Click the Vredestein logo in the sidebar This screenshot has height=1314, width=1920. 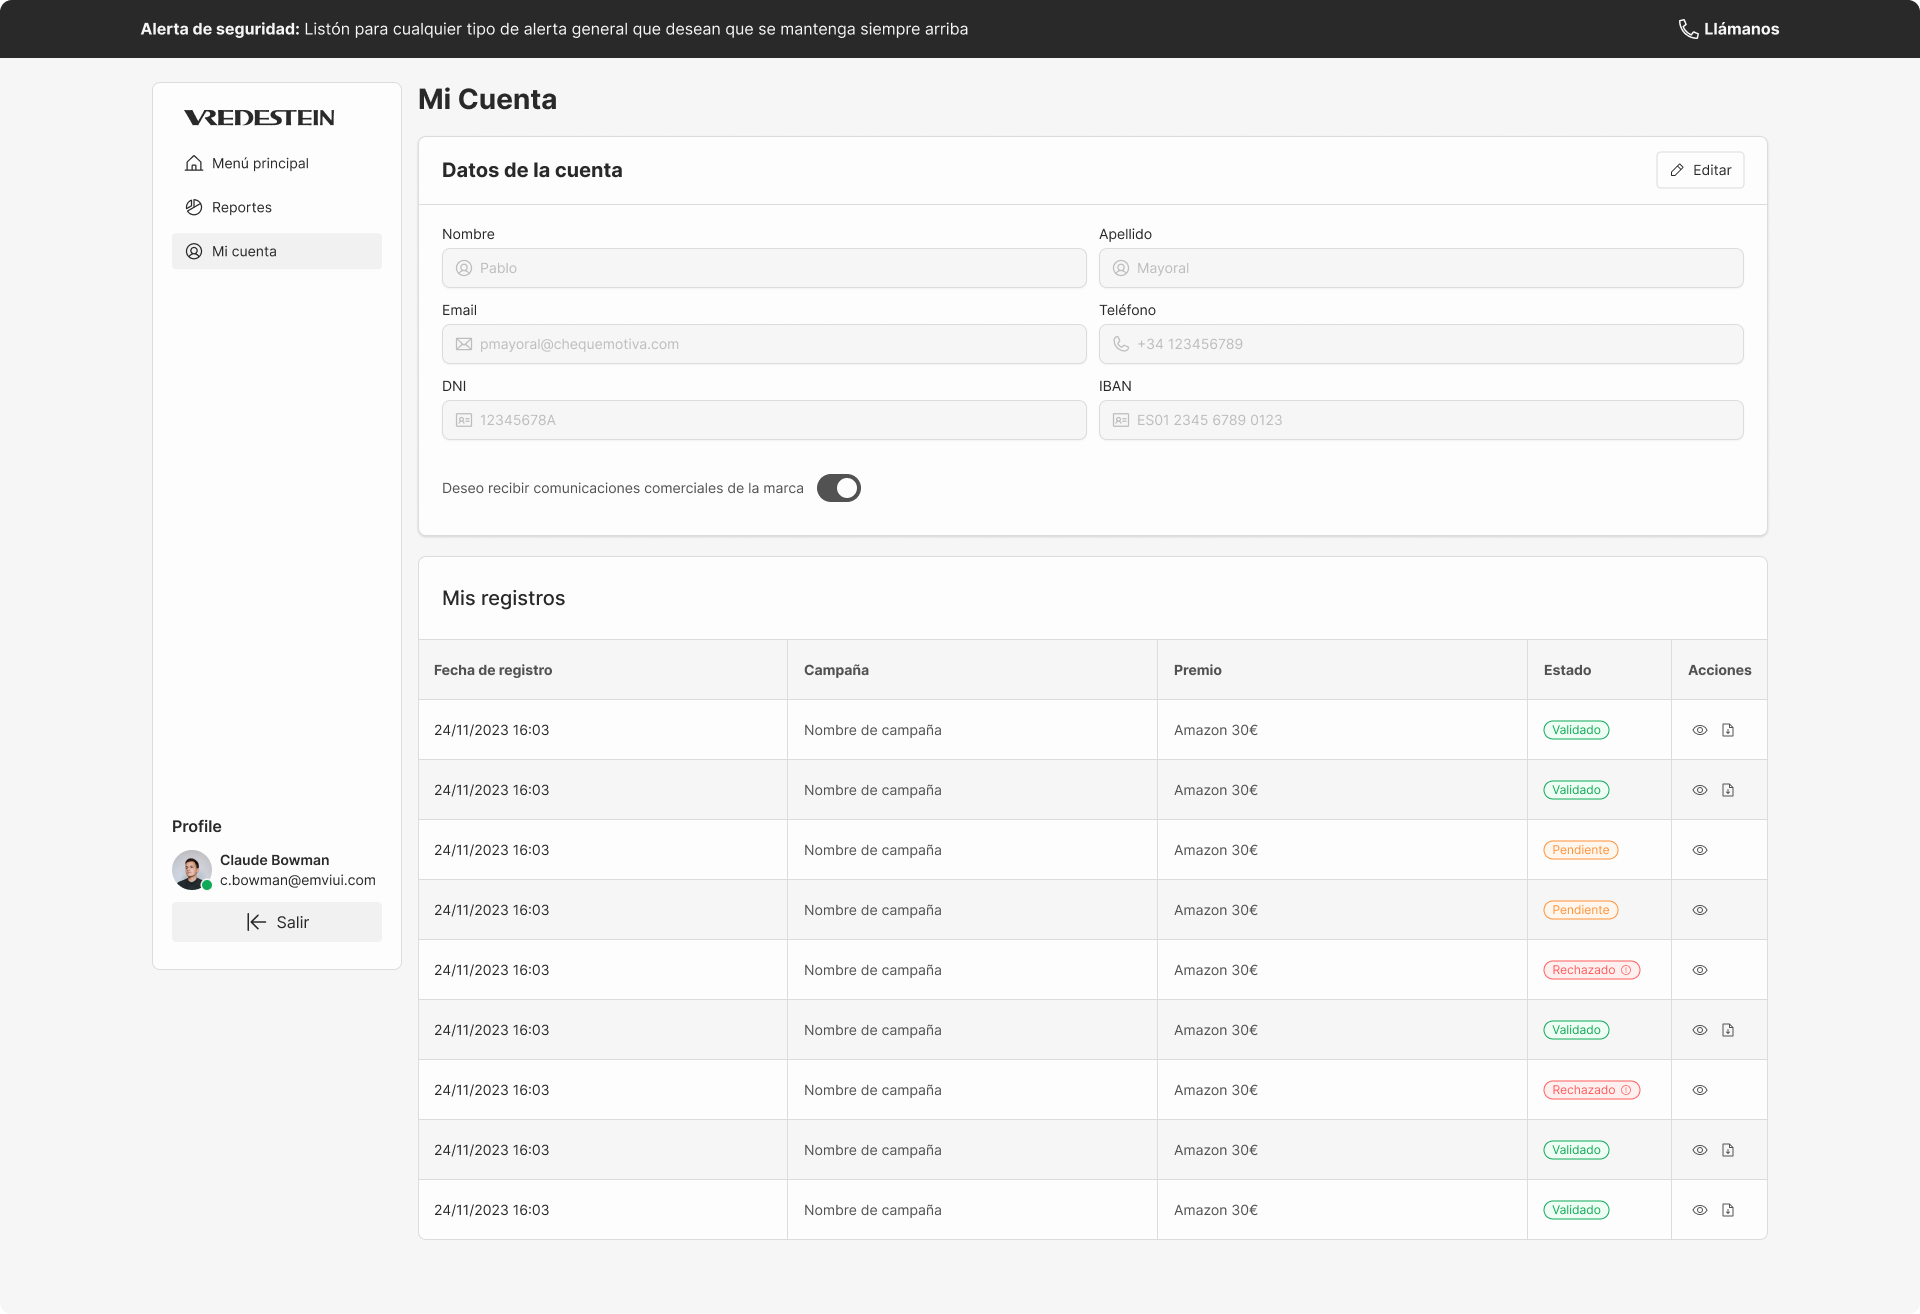258,117
